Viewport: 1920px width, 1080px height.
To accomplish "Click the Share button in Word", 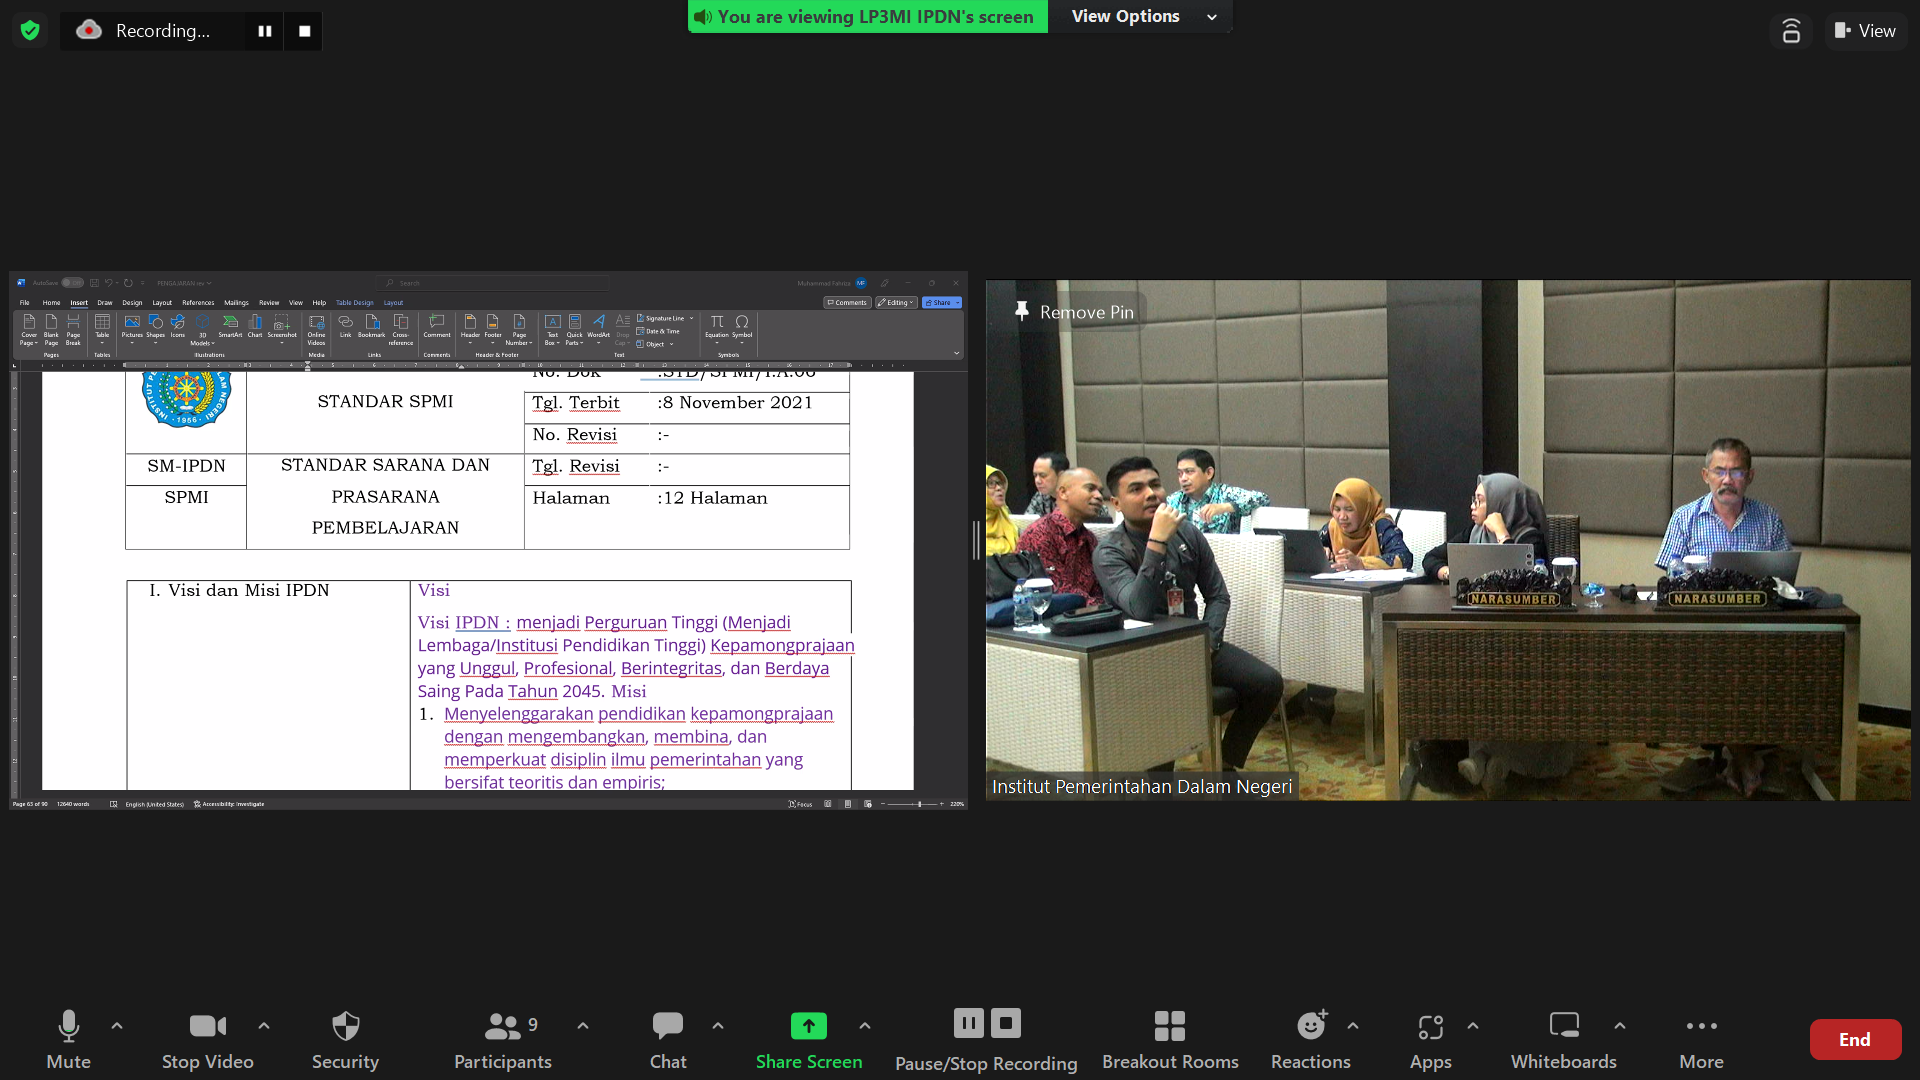I will coord(942,302).
